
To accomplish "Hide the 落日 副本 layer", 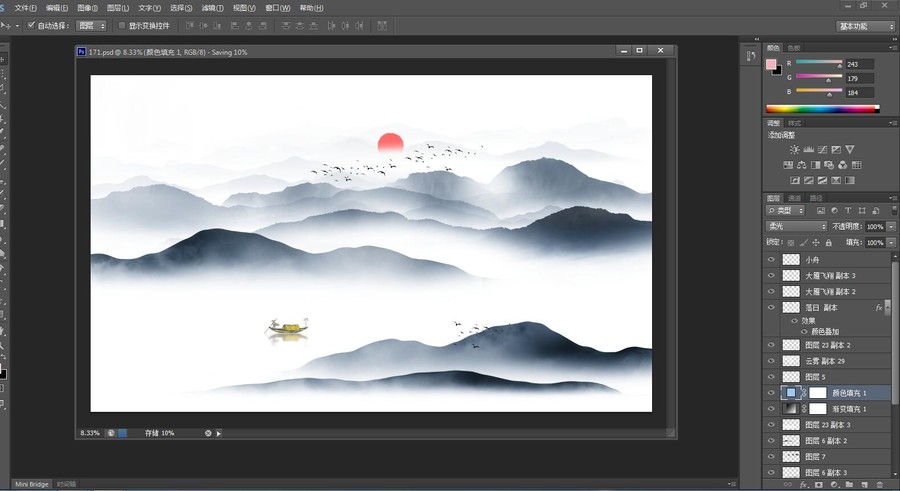I will pos(771,308).
